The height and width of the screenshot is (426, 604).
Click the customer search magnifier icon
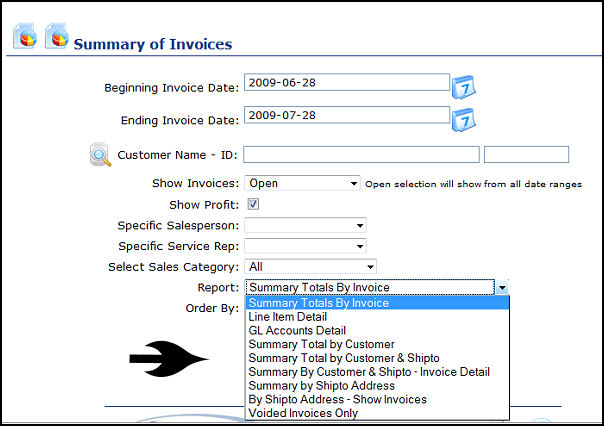click(x=100, y=155)
